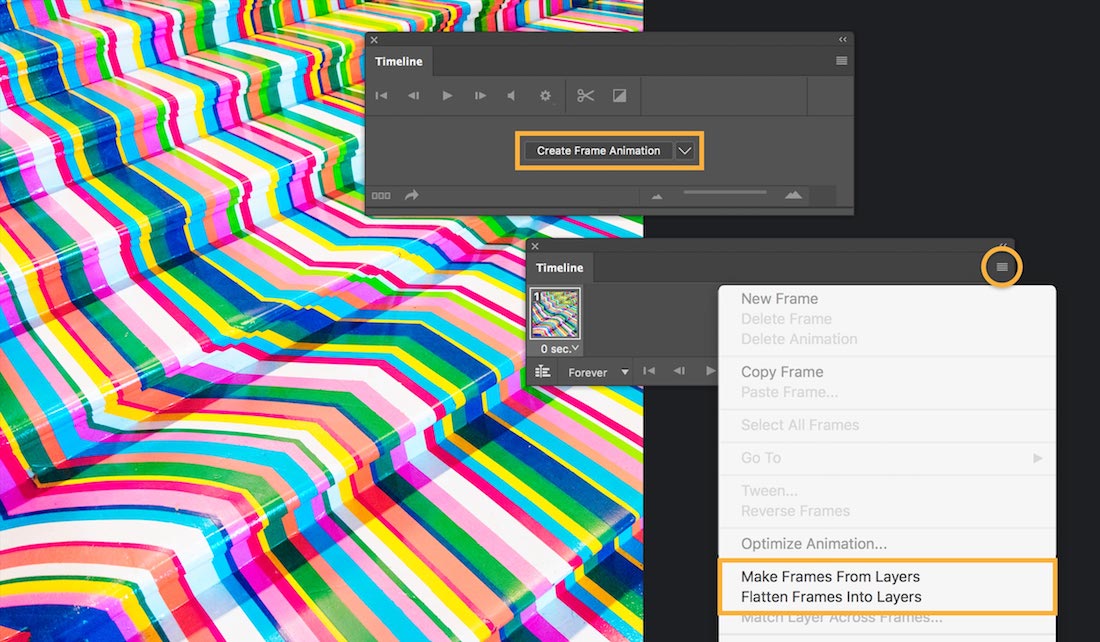Close the top Timeline panel

click(374, 40)
